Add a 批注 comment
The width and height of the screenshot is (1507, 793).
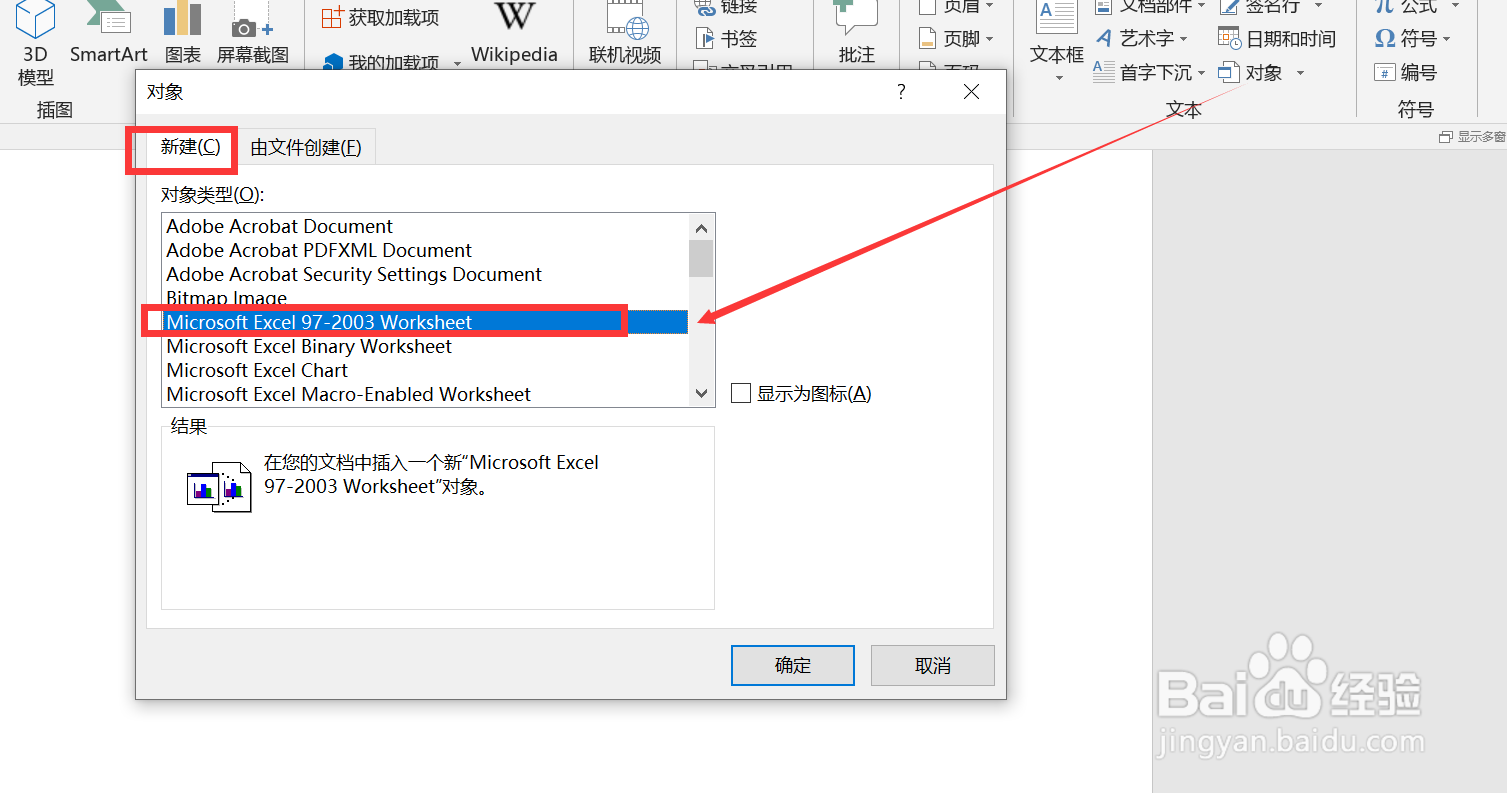[857, 35]
